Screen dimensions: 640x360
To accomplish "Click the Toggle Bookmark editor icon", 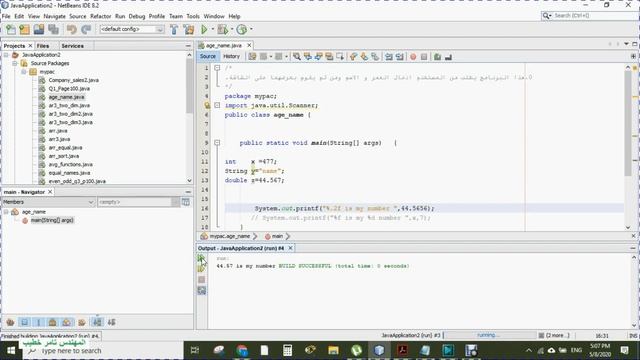I will click(375, 57).
